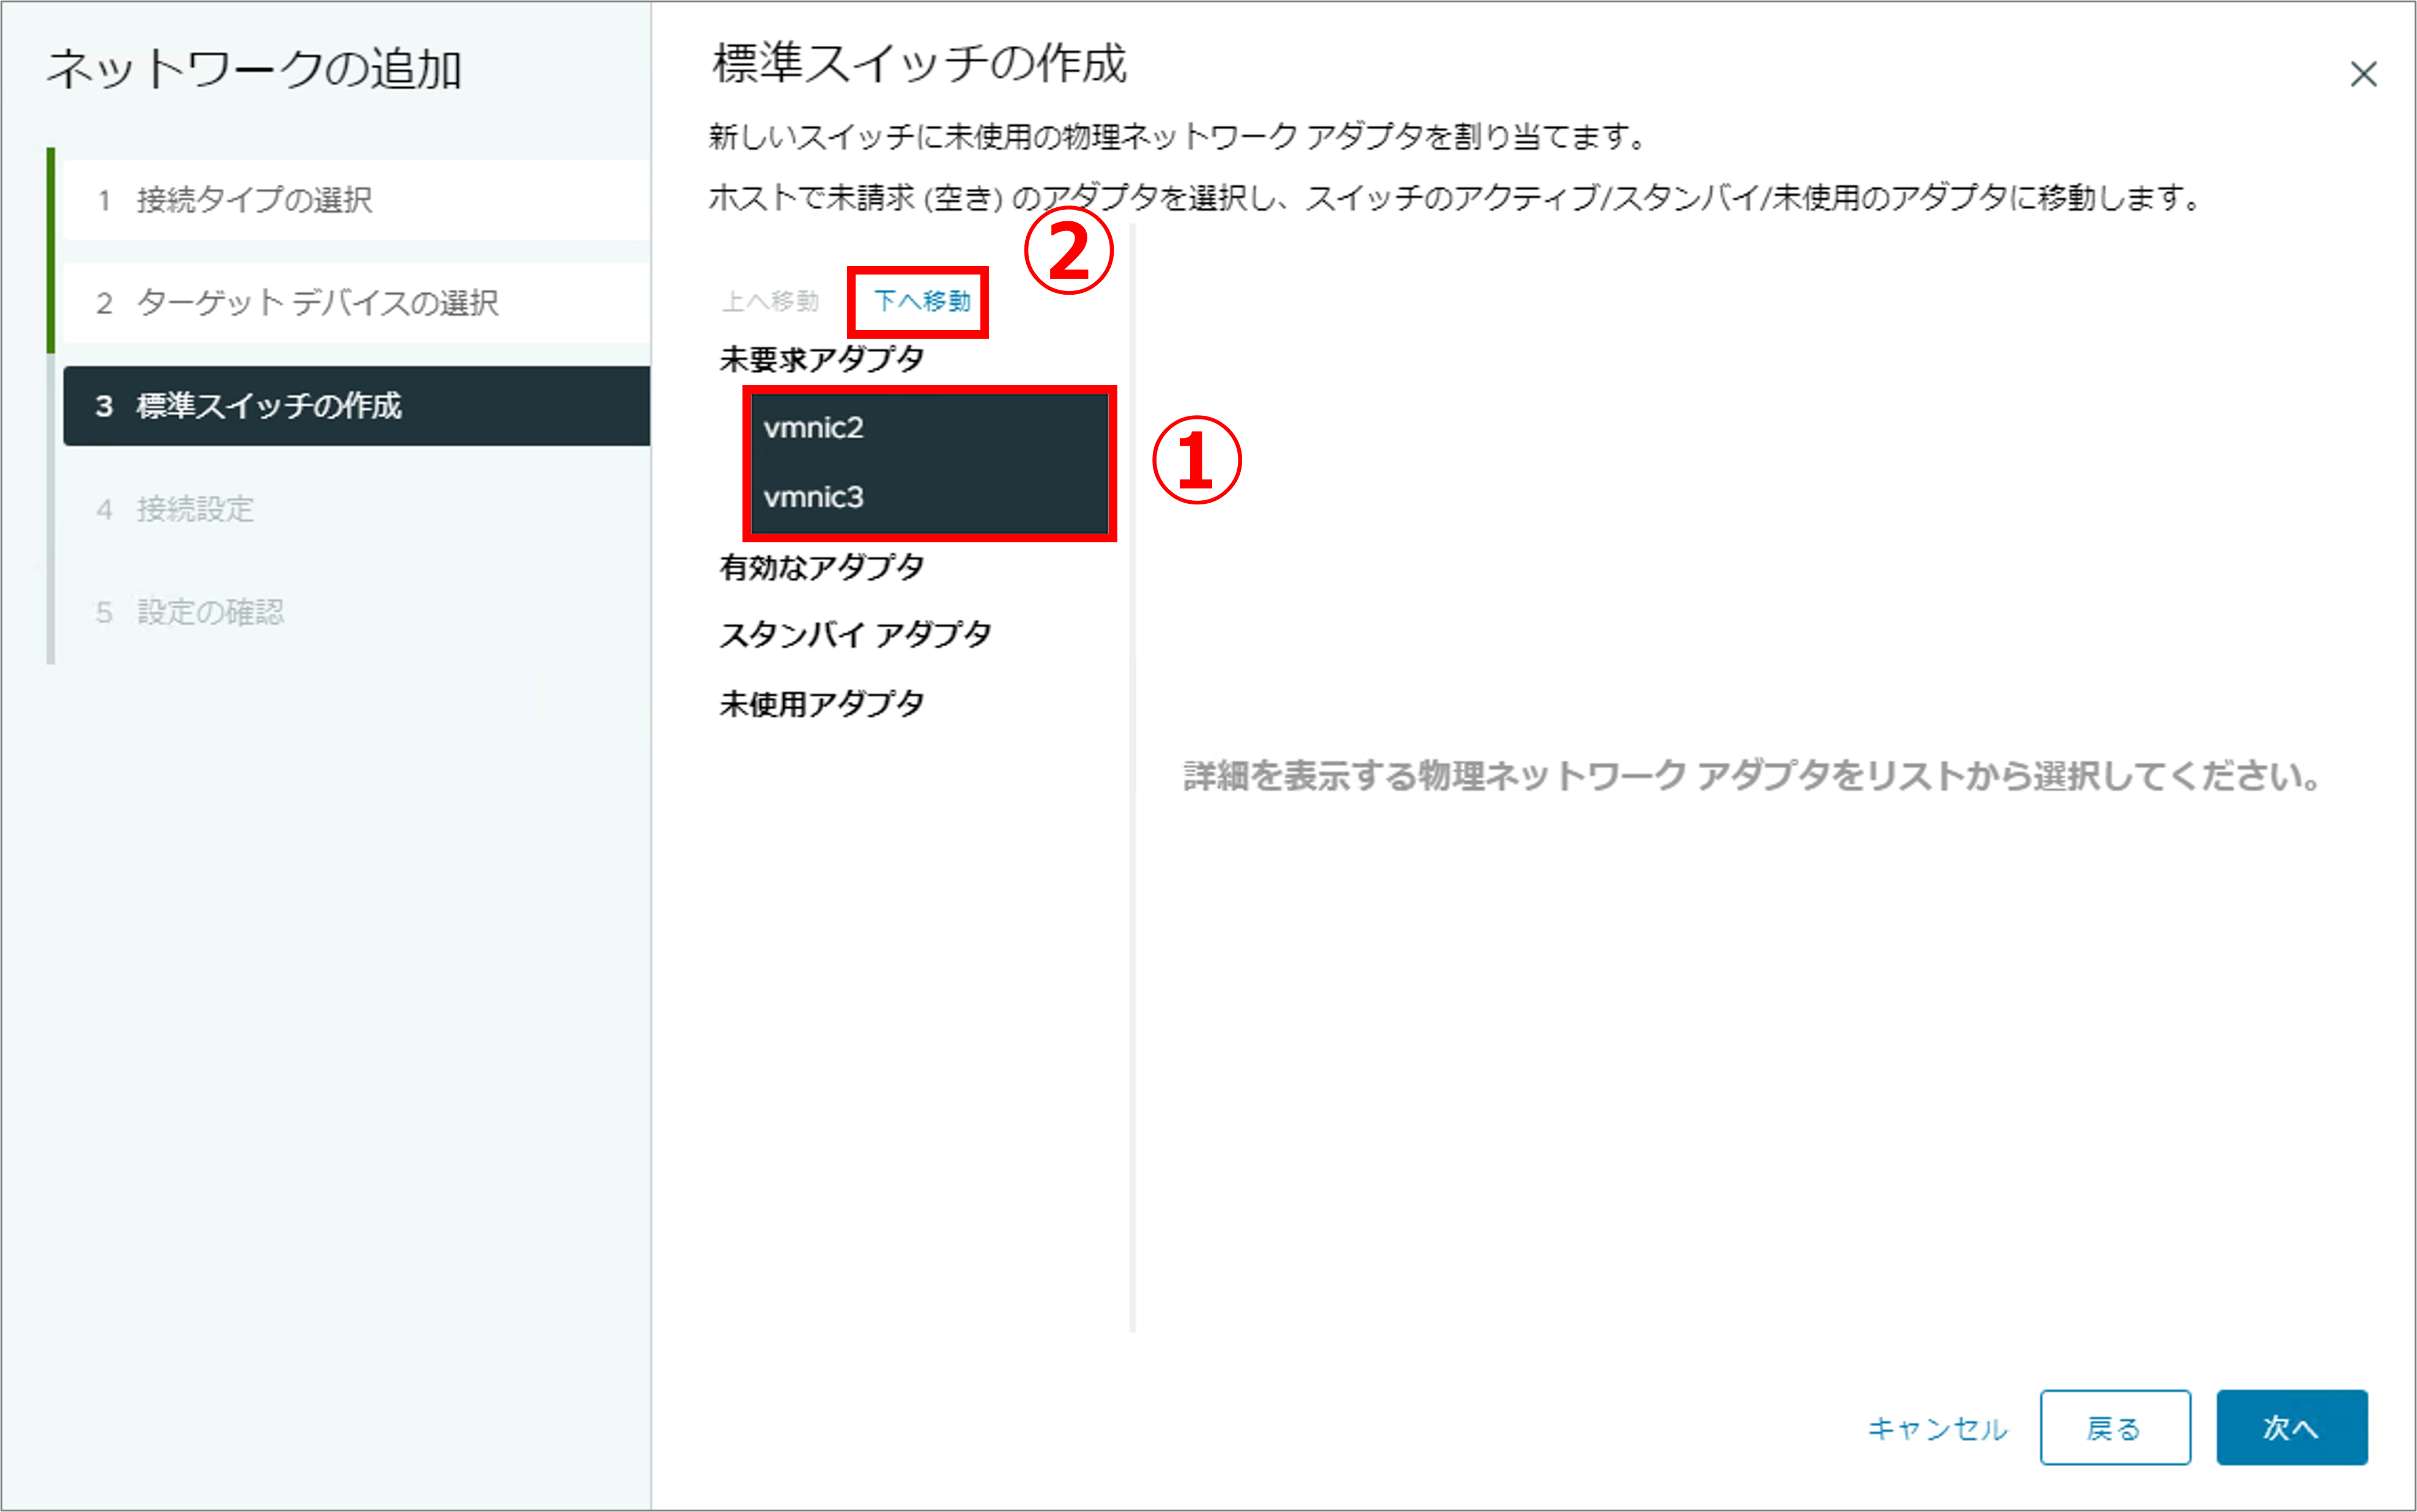Screen dimensions: 2417x1512
Task: Click the ネットワークの追加 wizard title
Action: 254,70
